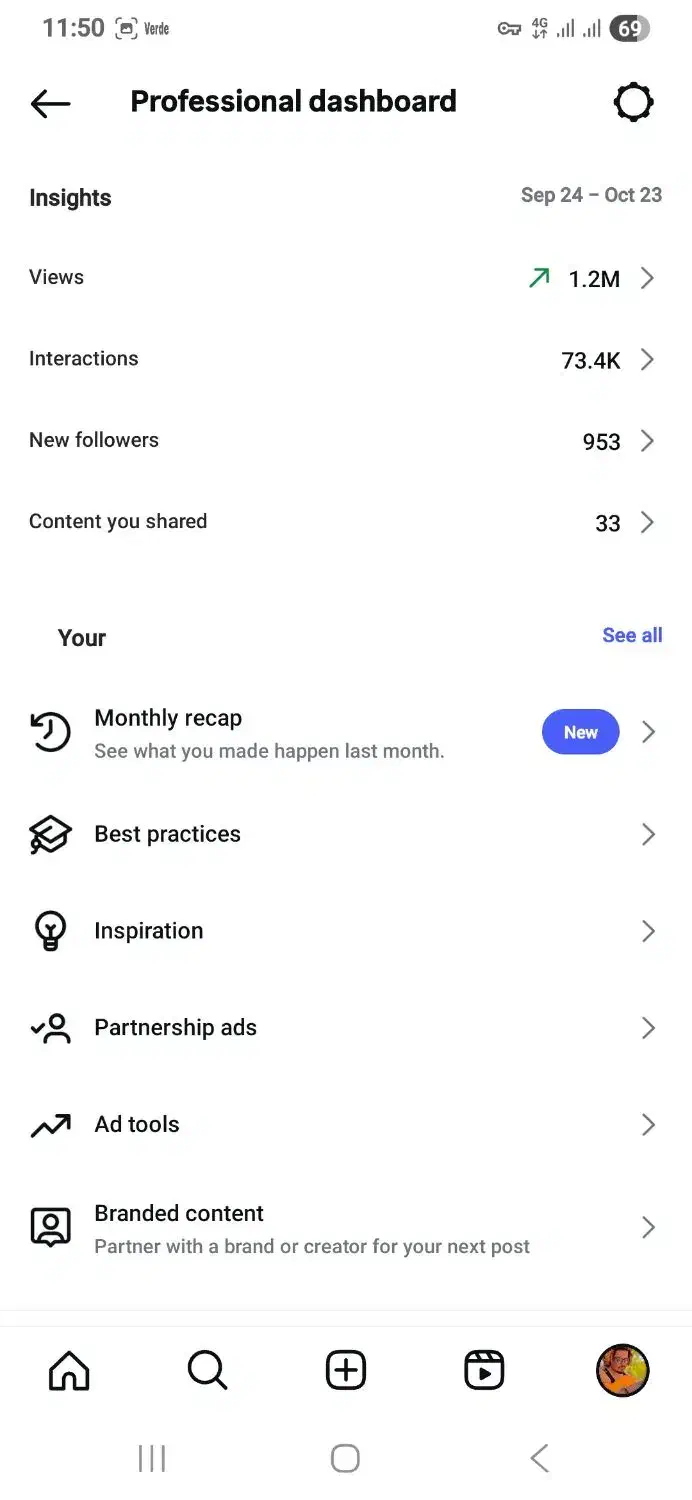Expand Views insights chevron
This screenshot has height=1500, width=692.
647,278
